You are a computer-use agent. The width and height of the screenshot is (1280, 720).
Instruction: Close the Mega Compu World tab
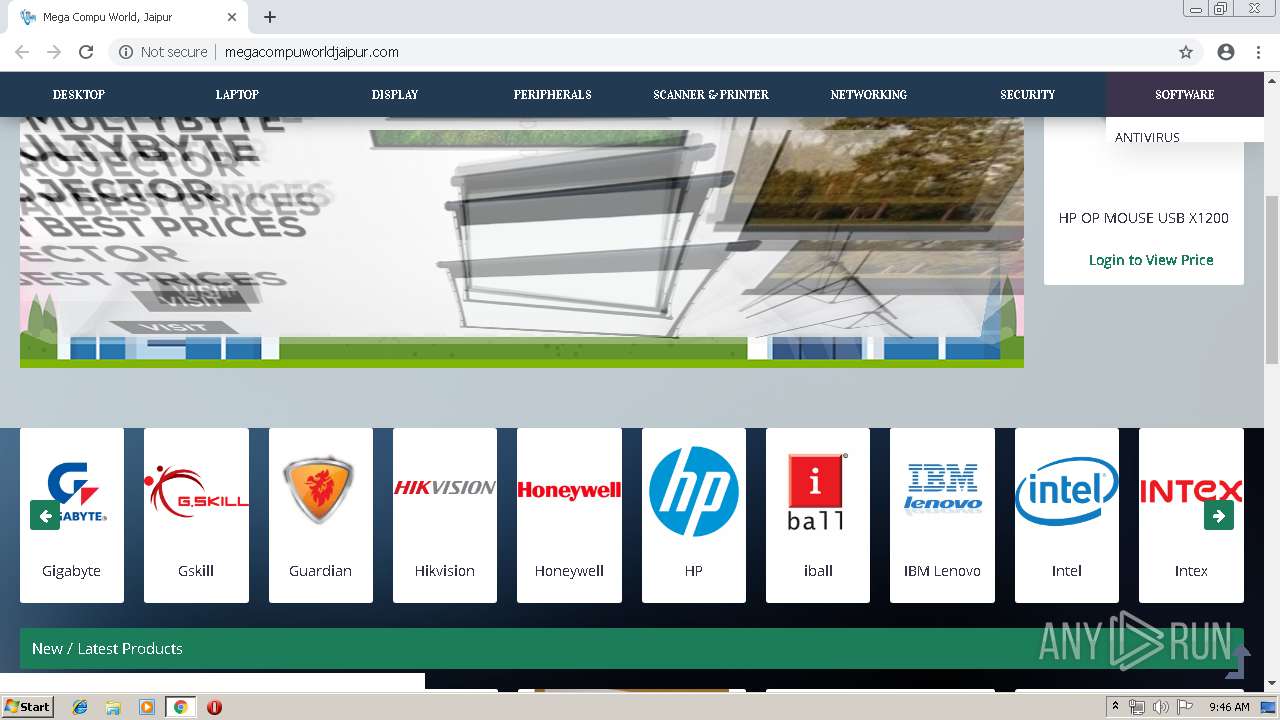tap(232, 17)
